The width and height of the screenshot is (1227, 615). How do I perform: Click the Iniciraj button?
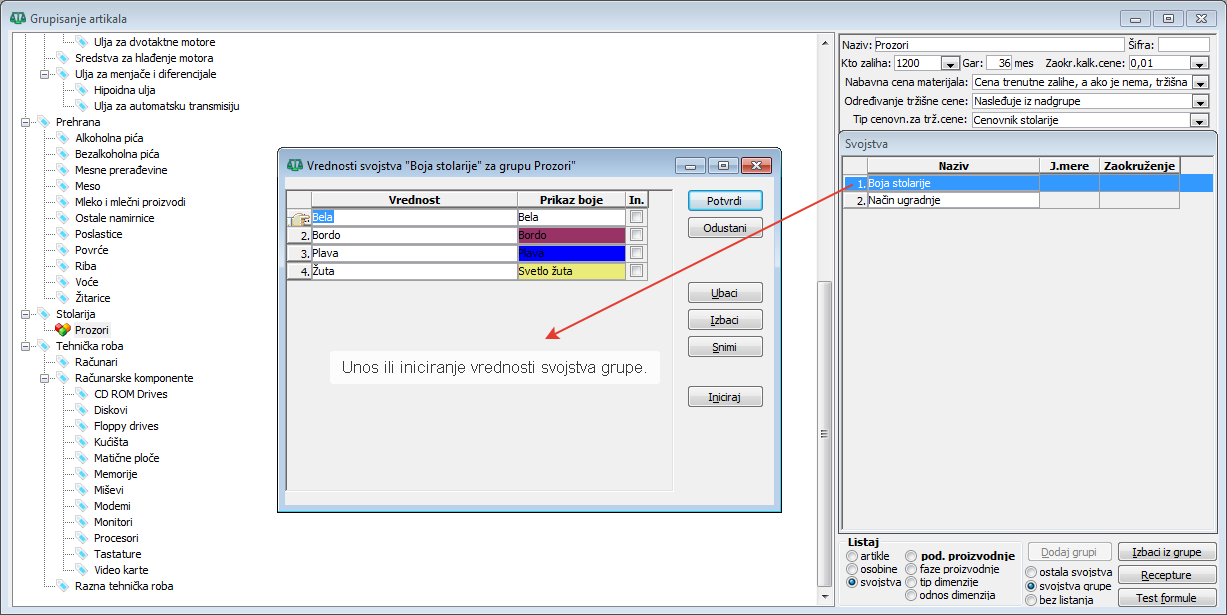pyautogui.click(x=725, y=397)
